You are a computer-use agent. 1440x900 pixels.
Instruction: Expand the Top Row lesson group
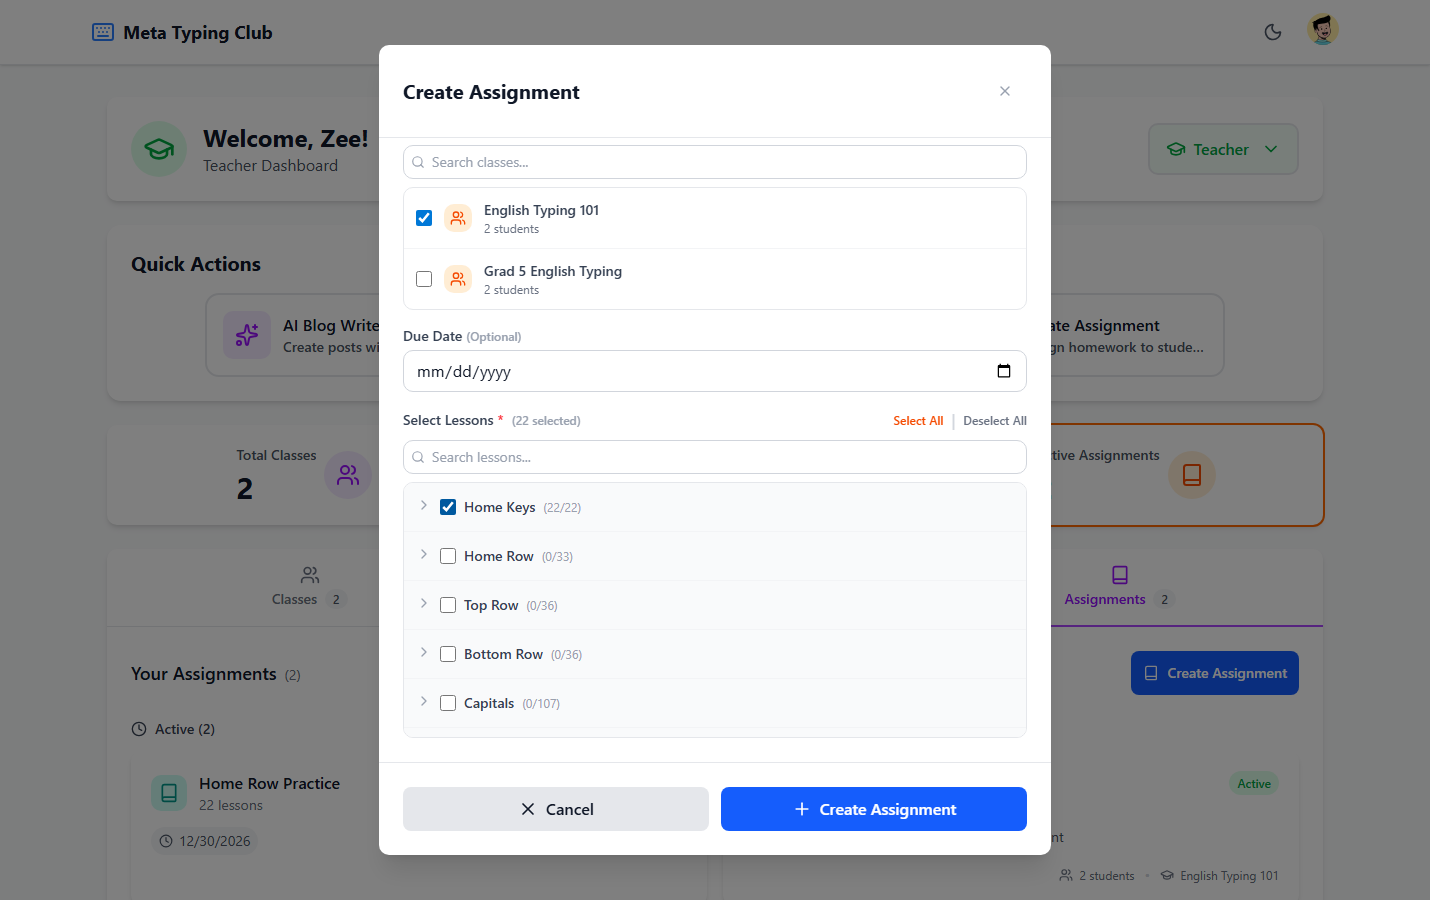(x=424, y=604)
